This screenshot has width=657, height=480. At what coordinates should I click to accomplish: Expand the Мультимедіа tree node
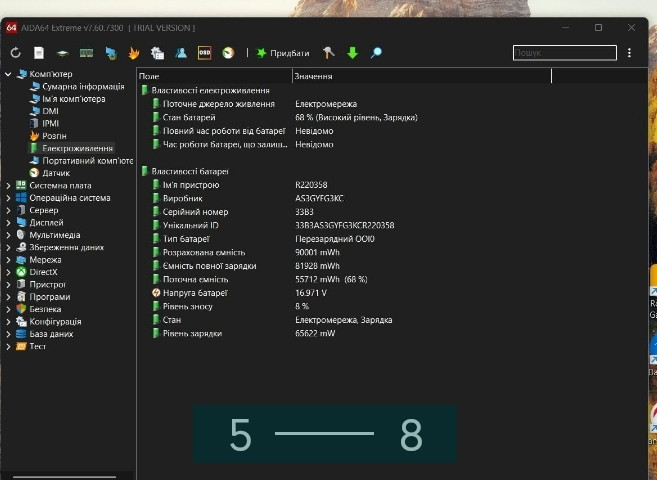(9, 235)
